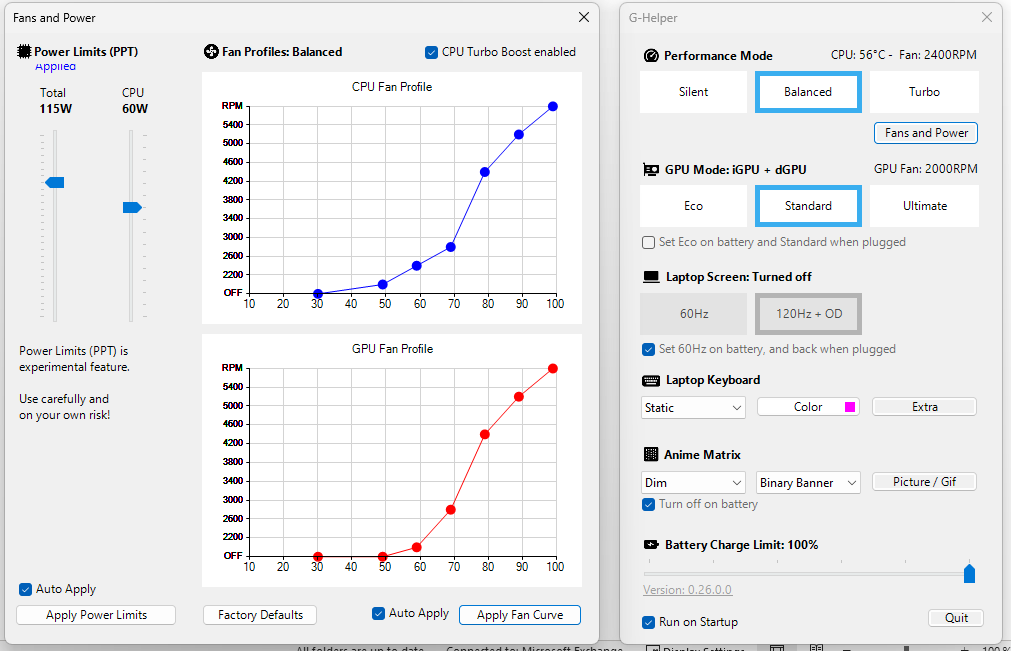This screenshot has width=1011, height=651.
Task: Click the Battery Charge Limit slider handle
Action: [969, 573]
